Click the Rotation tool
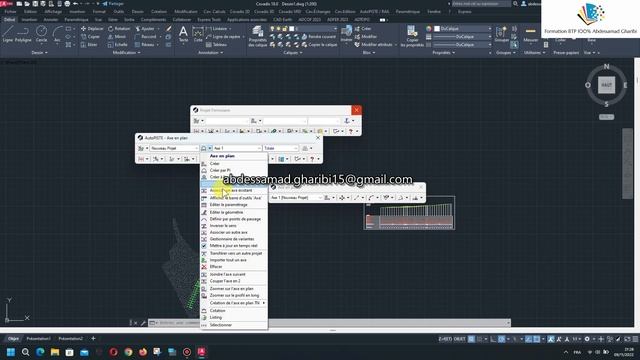 point(119,29)
